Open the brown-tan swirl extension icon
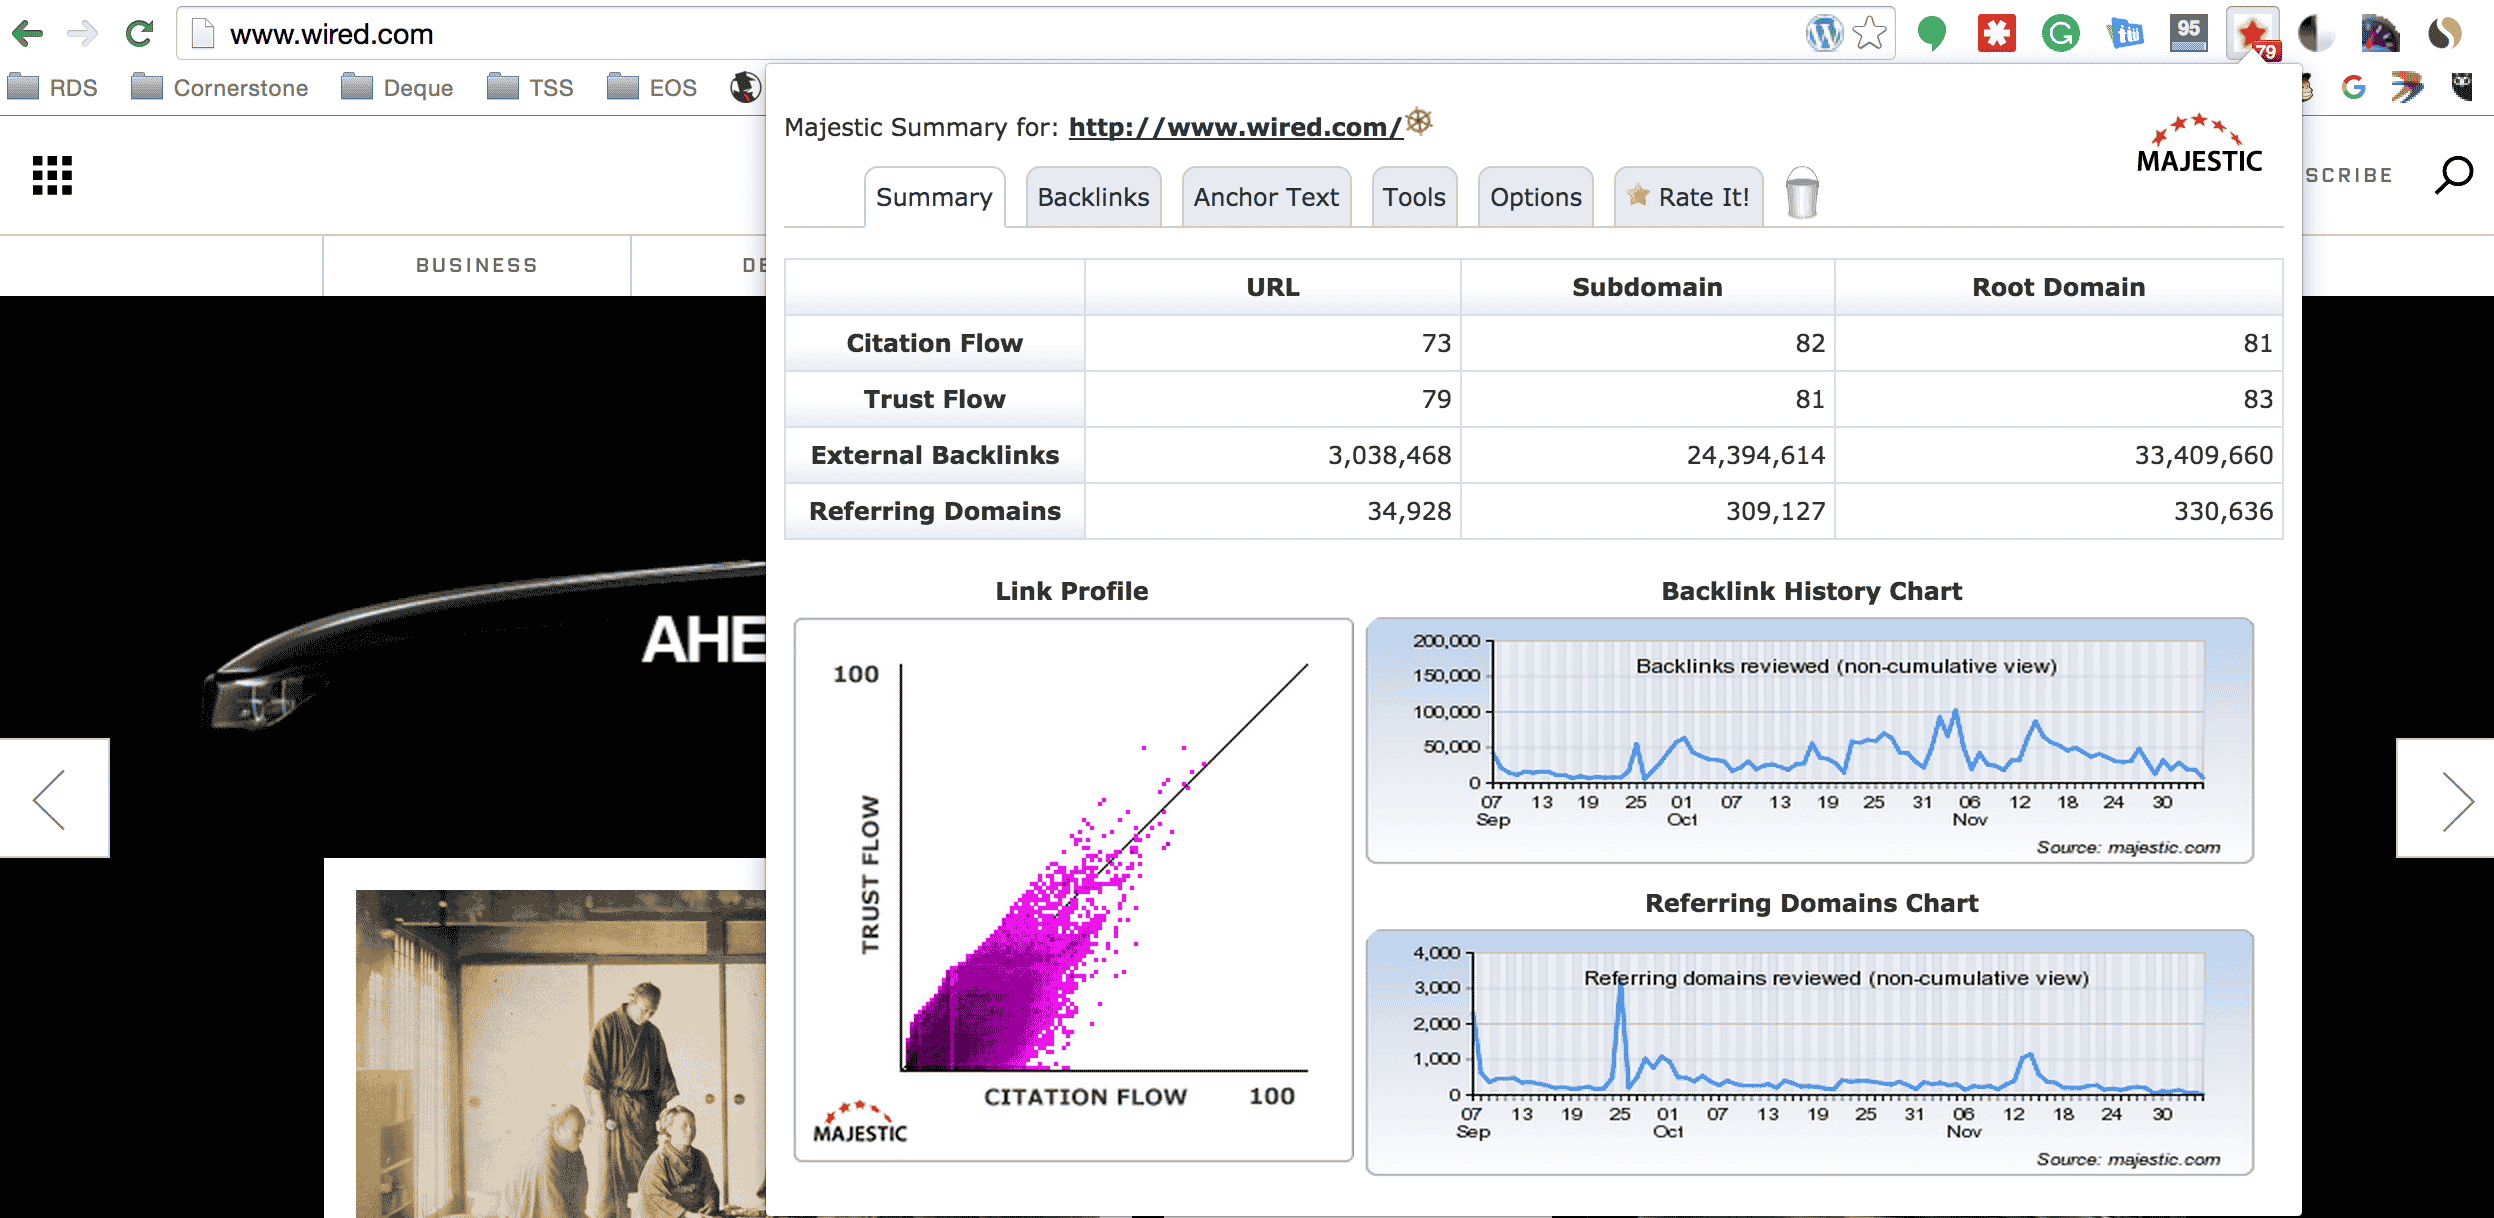 click(x=2444, y=34)
